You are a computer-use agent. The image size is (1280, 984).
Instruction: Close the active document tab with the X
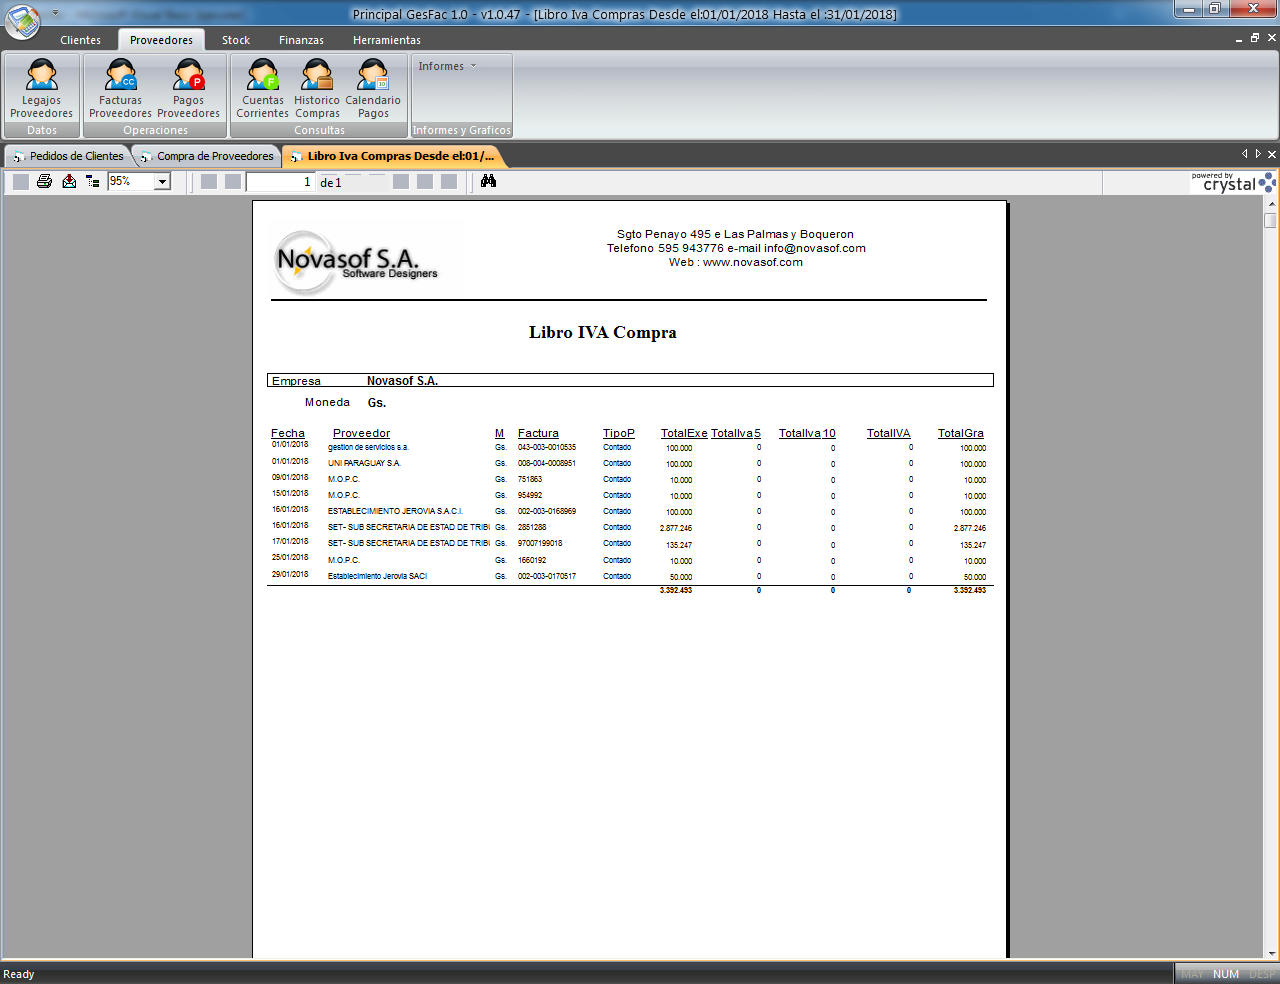click(x=1272, y=154)
